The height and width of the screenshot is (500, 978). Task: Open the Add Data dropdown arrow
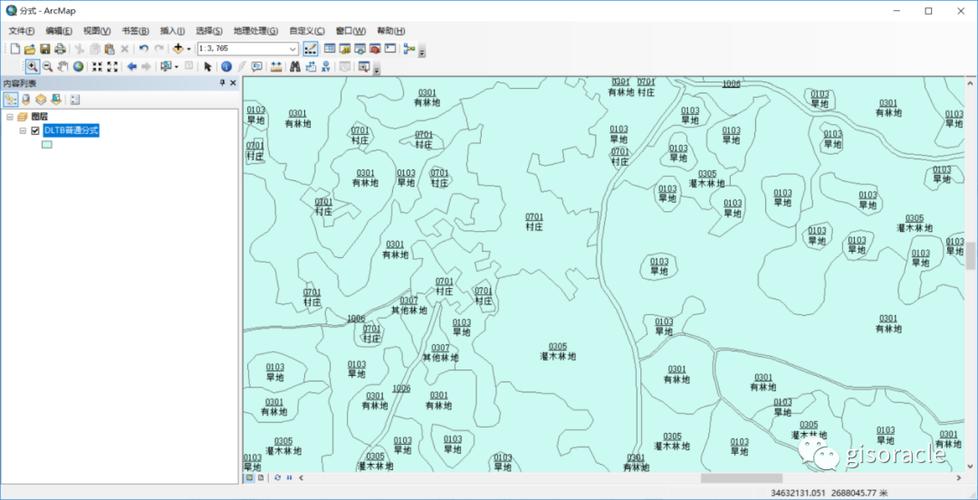tap(188, 49)
